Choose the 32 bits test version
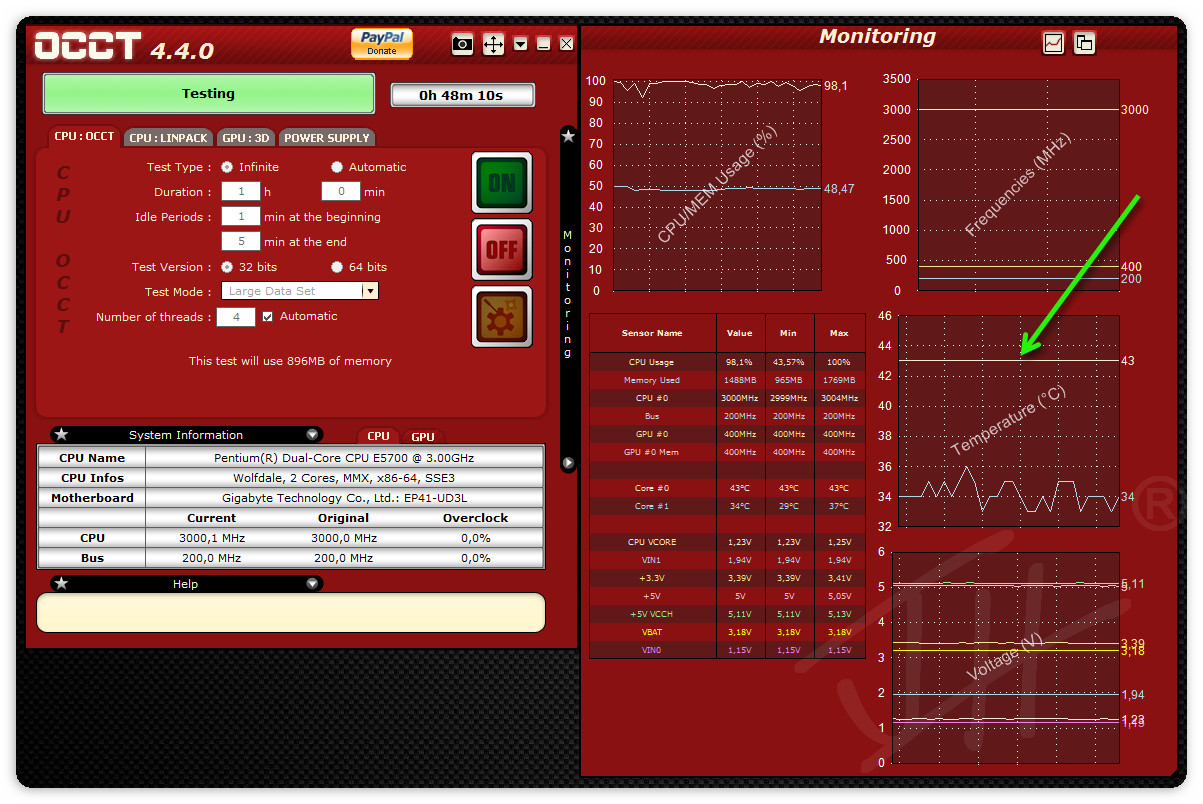The height and width of the screenshot is (804, 1203). [x=227, y=267]
